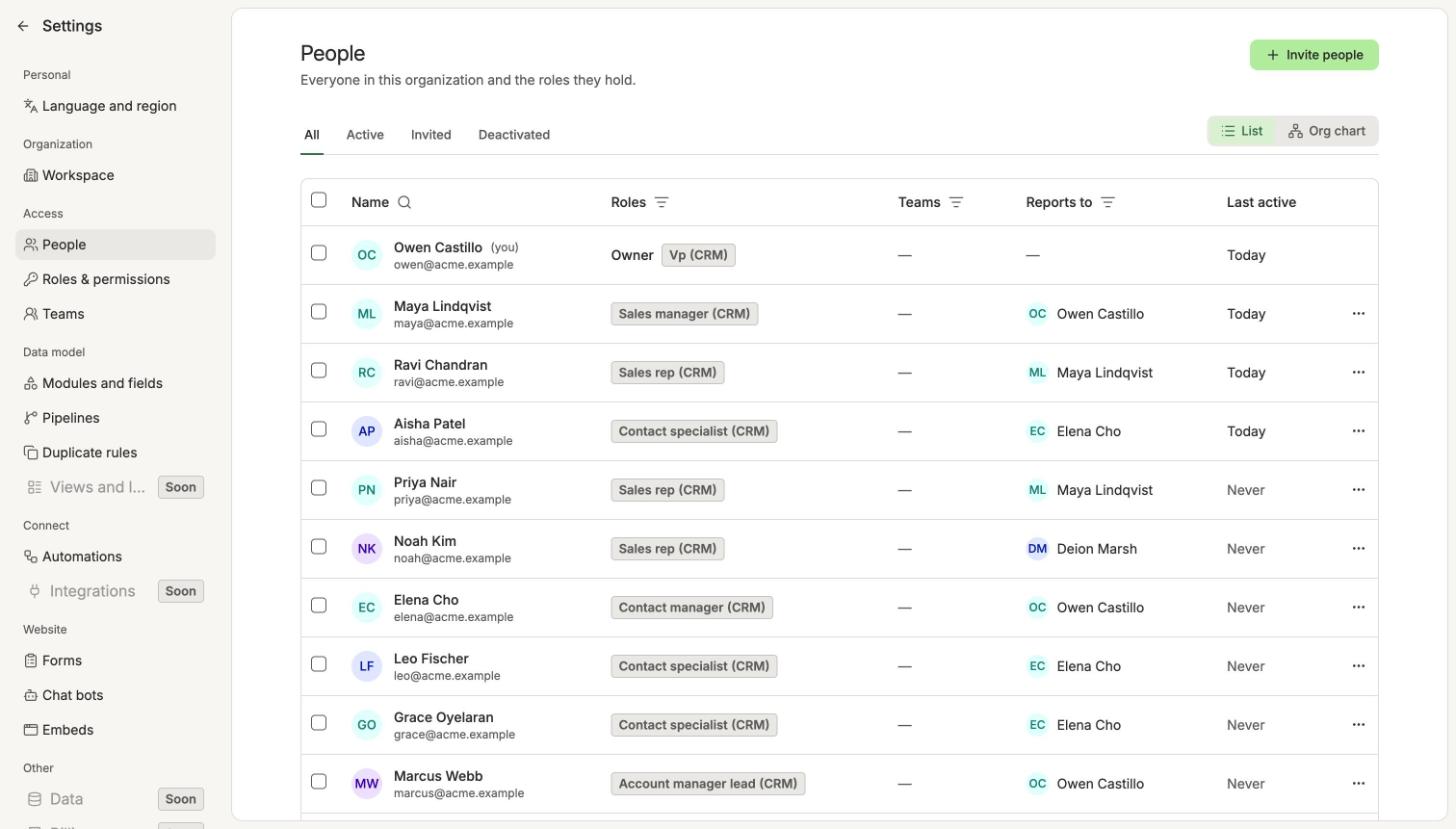Click the Sales manager (CRM) role tag
1456x829 pixels.
[x=684, y=314]
